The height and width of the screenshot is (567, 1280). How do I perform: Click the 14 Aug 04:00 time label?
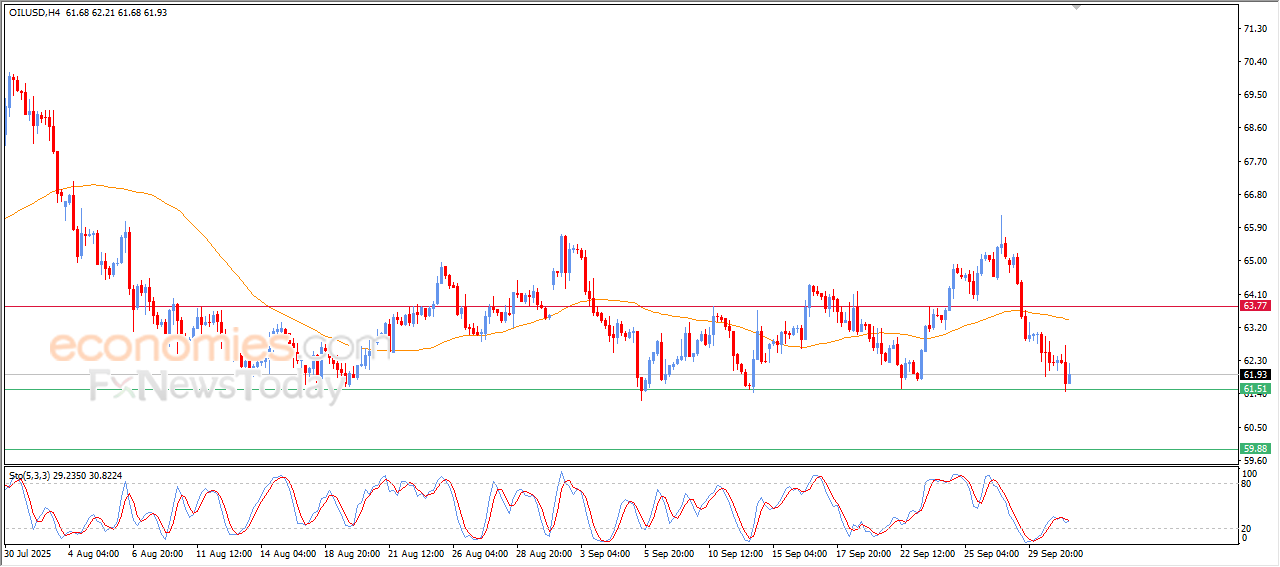click(x=287, y=553)
